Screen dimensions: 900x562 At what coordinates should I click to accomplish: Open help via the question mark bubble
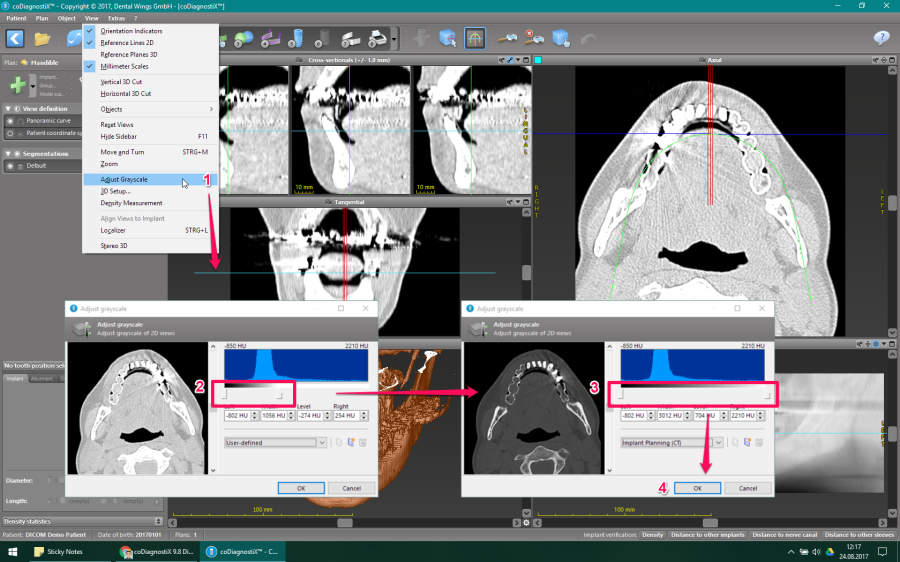tap(881, 38)
